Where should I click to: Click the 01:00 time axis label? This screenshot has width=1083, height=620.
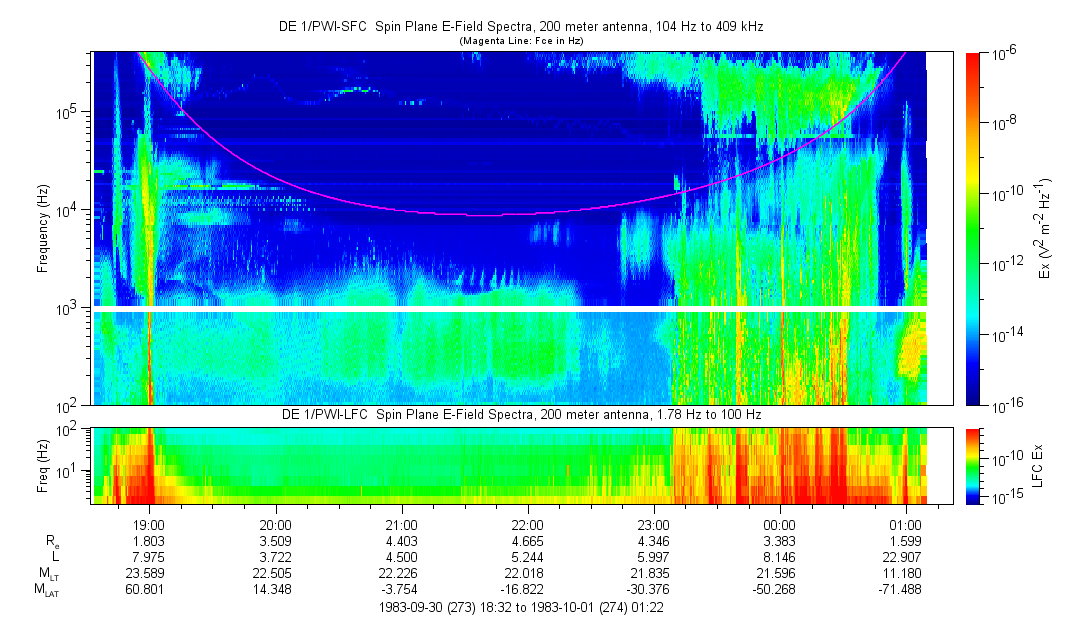pyautogui.click(x=905, y=525)
